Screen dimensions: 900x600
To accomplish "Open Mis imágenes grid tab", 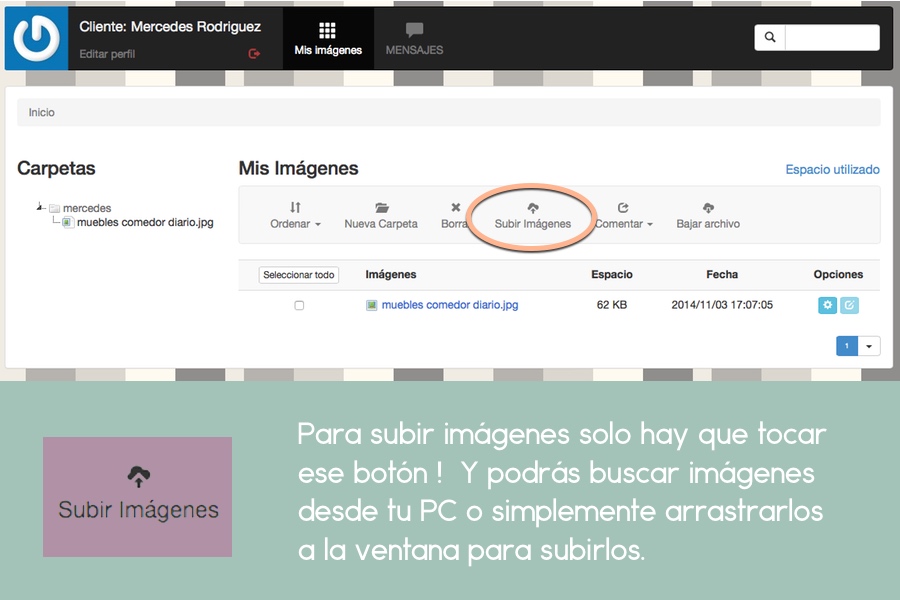I will tap(328, 38).
